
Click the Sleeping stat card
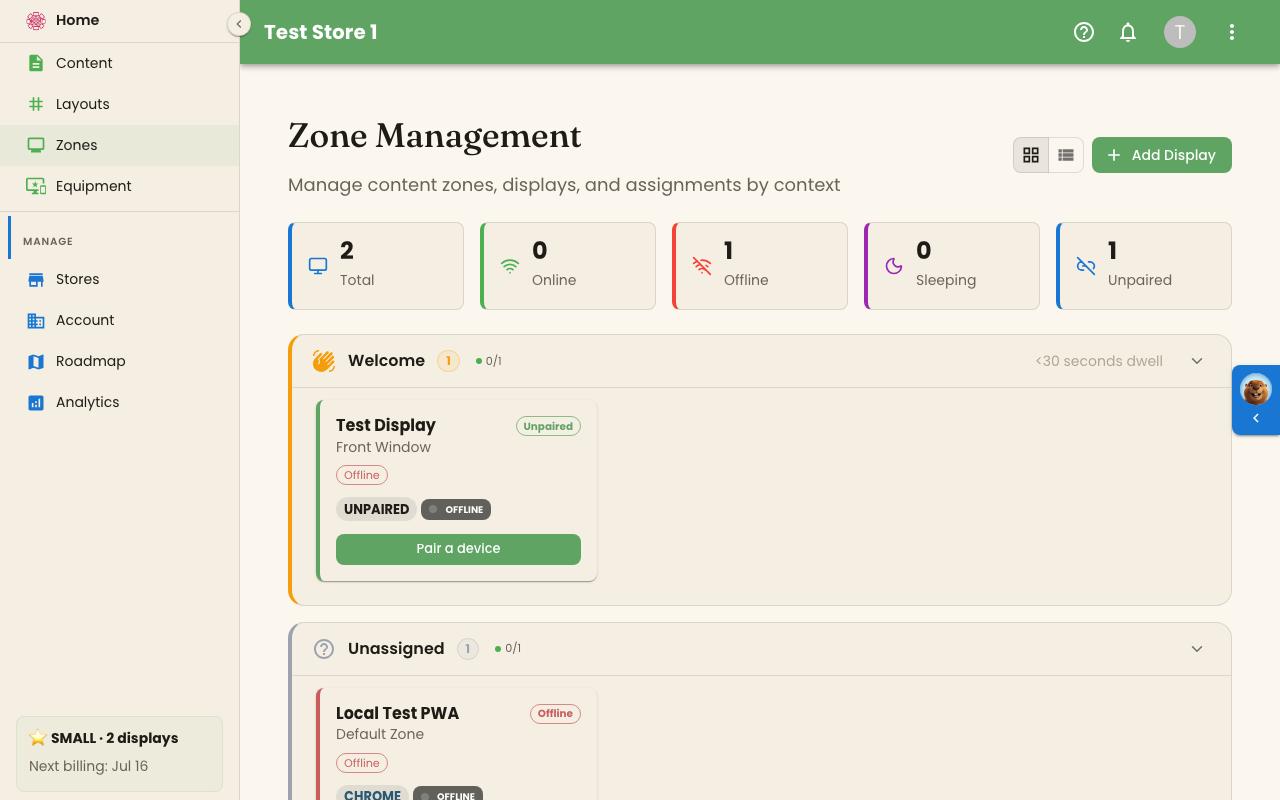[952, 266]
